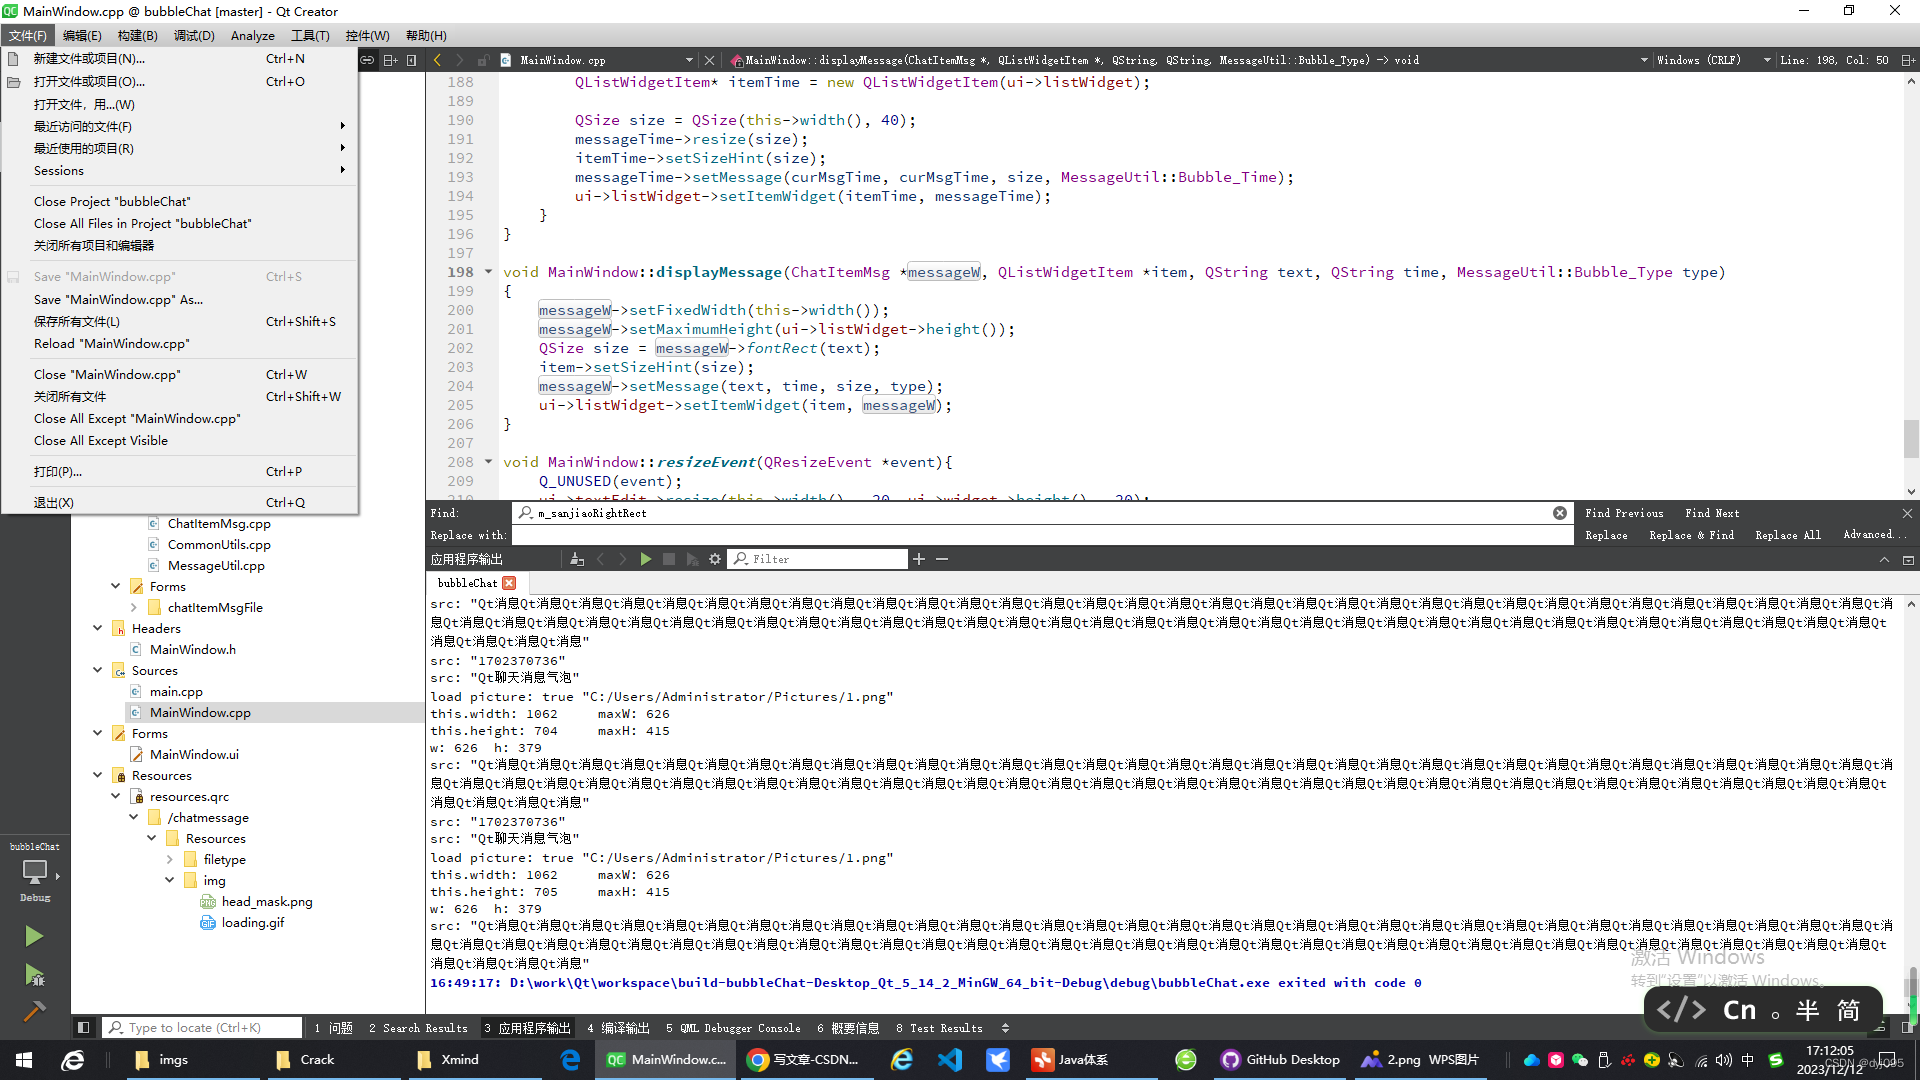
Task: Switch to the 4 编译输出 pane
Action: pyautogui.click(x=618, y=1027)
